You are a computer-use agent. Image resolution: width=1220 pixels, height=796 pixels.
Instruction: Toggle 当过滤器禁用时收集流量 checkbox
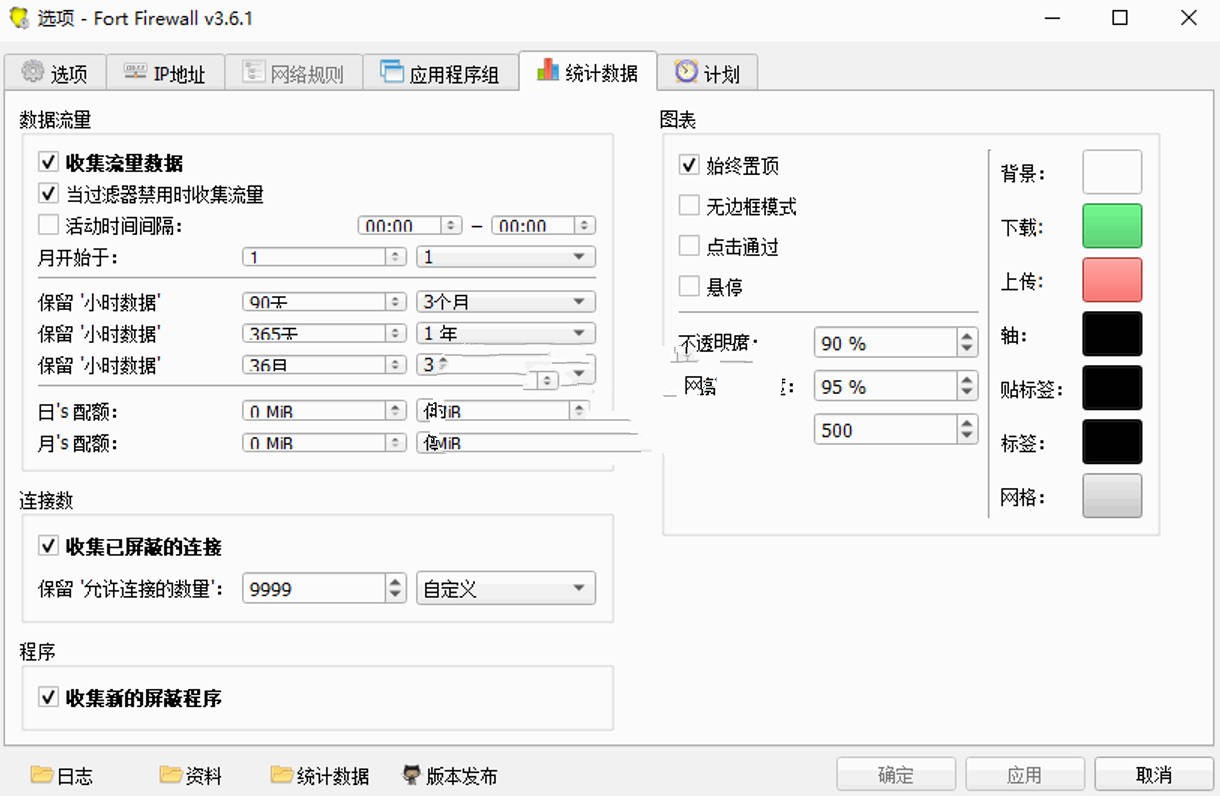coord(48,193)
